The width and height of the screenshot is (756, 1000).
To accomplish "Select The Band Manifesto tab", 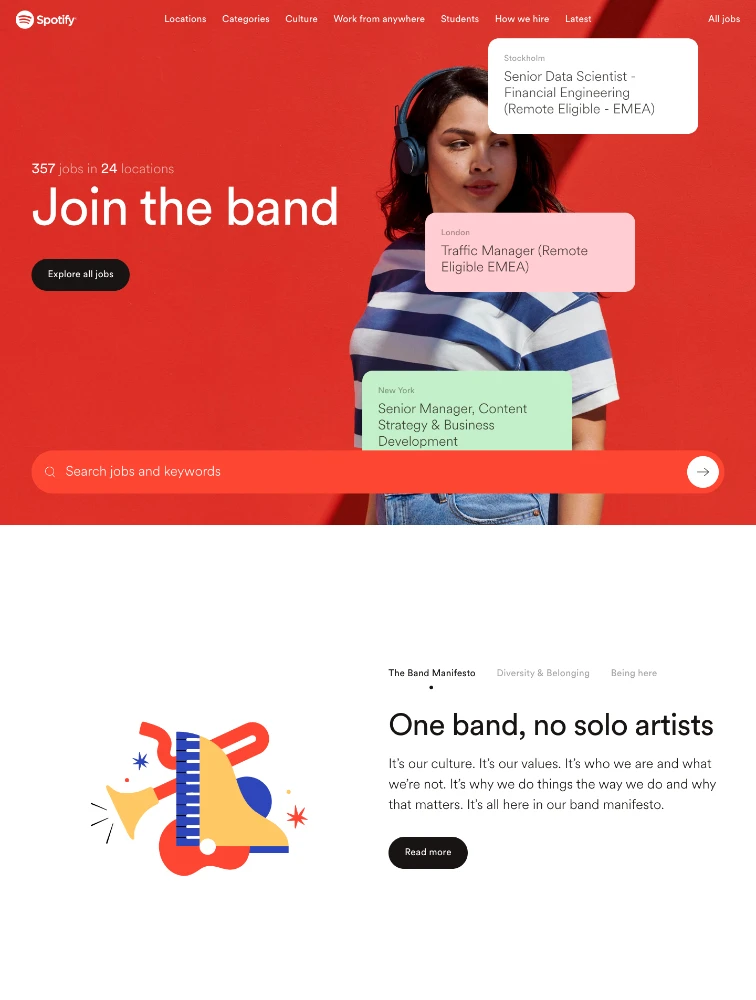I will pos(432,673).
